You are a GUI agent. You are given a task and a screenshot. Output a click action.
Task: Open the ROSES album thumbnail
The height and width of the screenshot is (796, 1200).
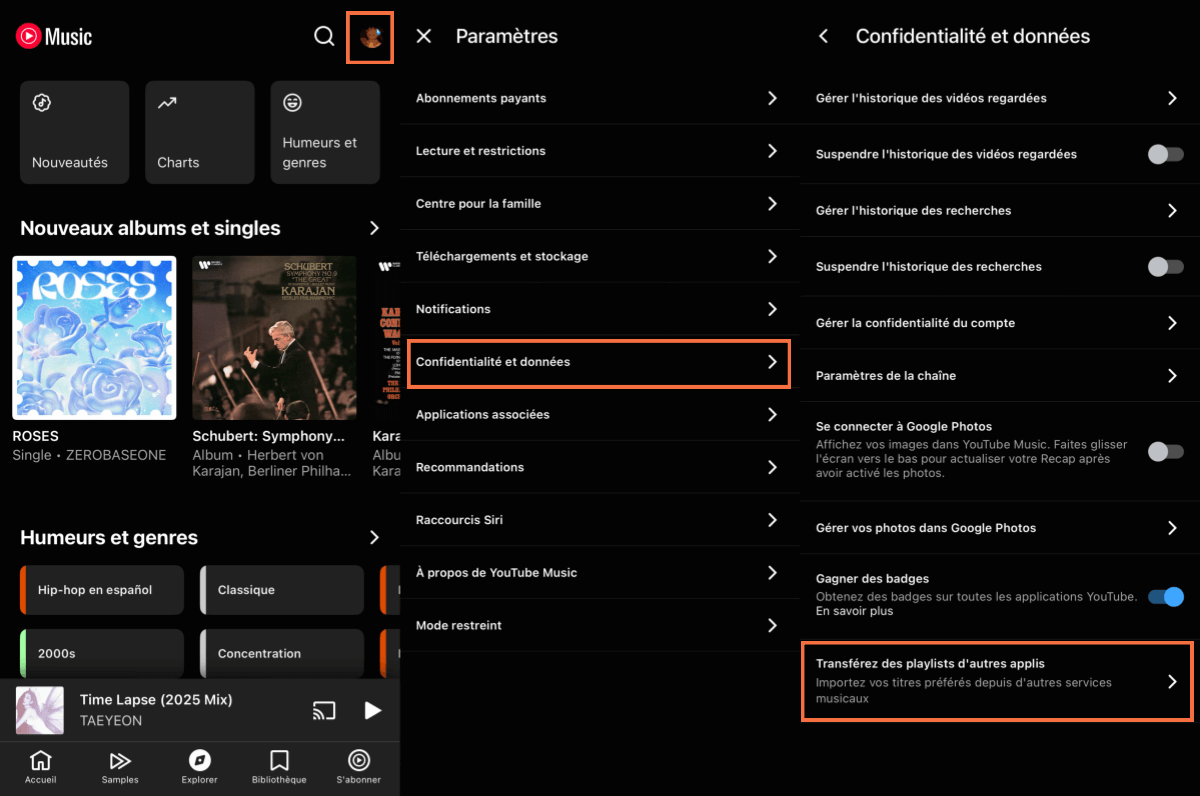click(x=94, y=337)
